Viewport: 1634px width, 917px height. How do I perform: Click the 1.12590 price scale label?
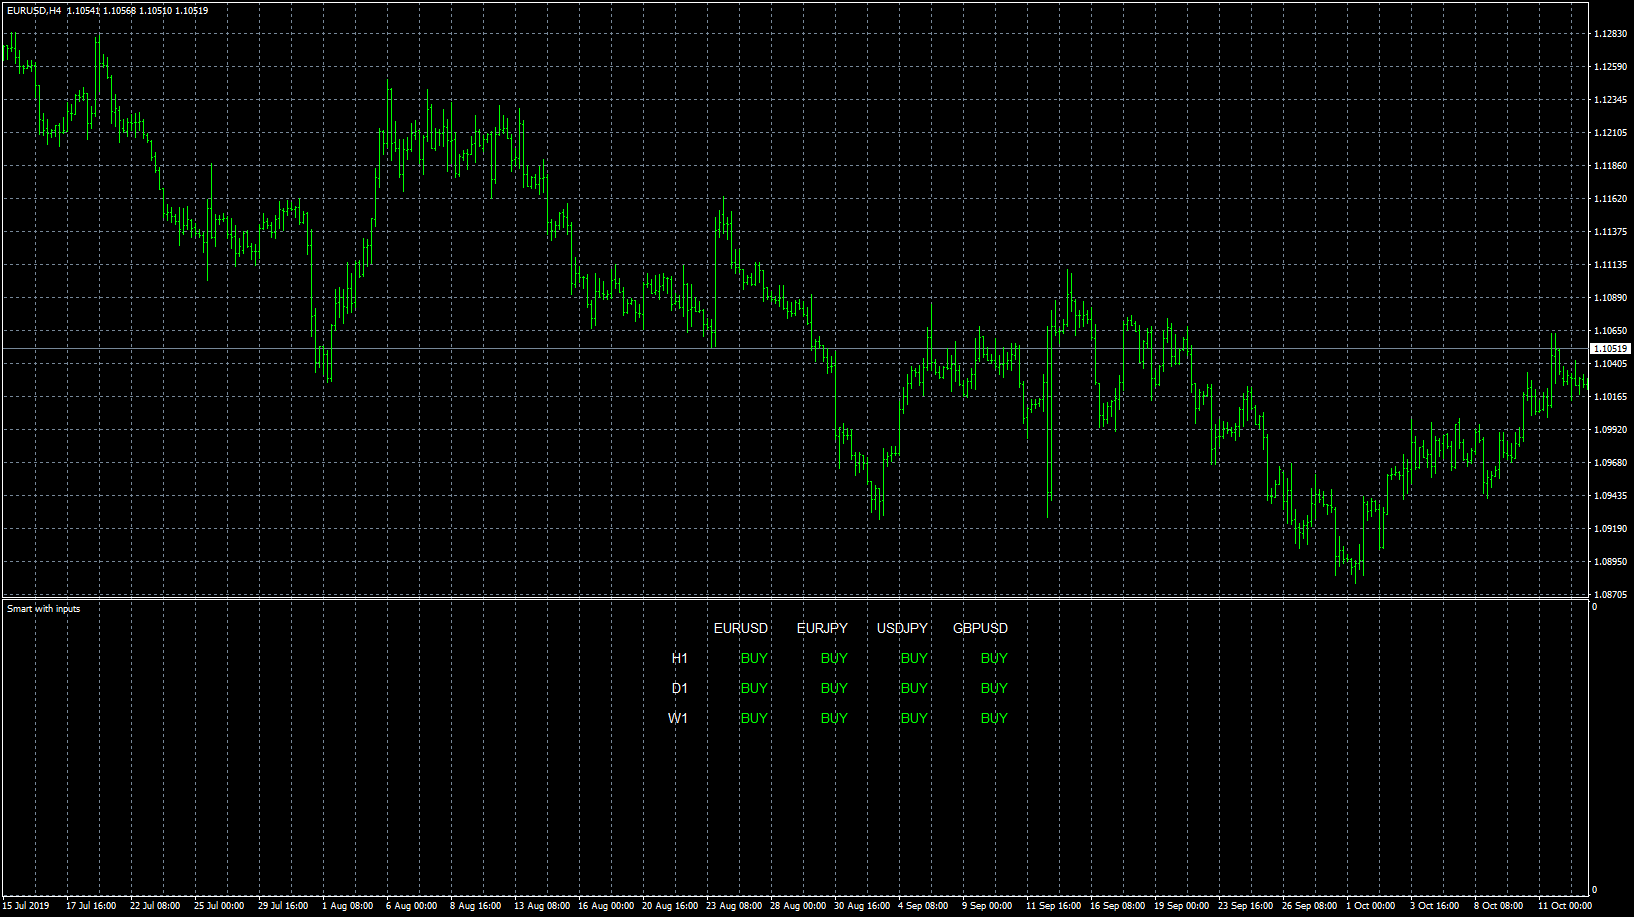tap(1610, 67)
